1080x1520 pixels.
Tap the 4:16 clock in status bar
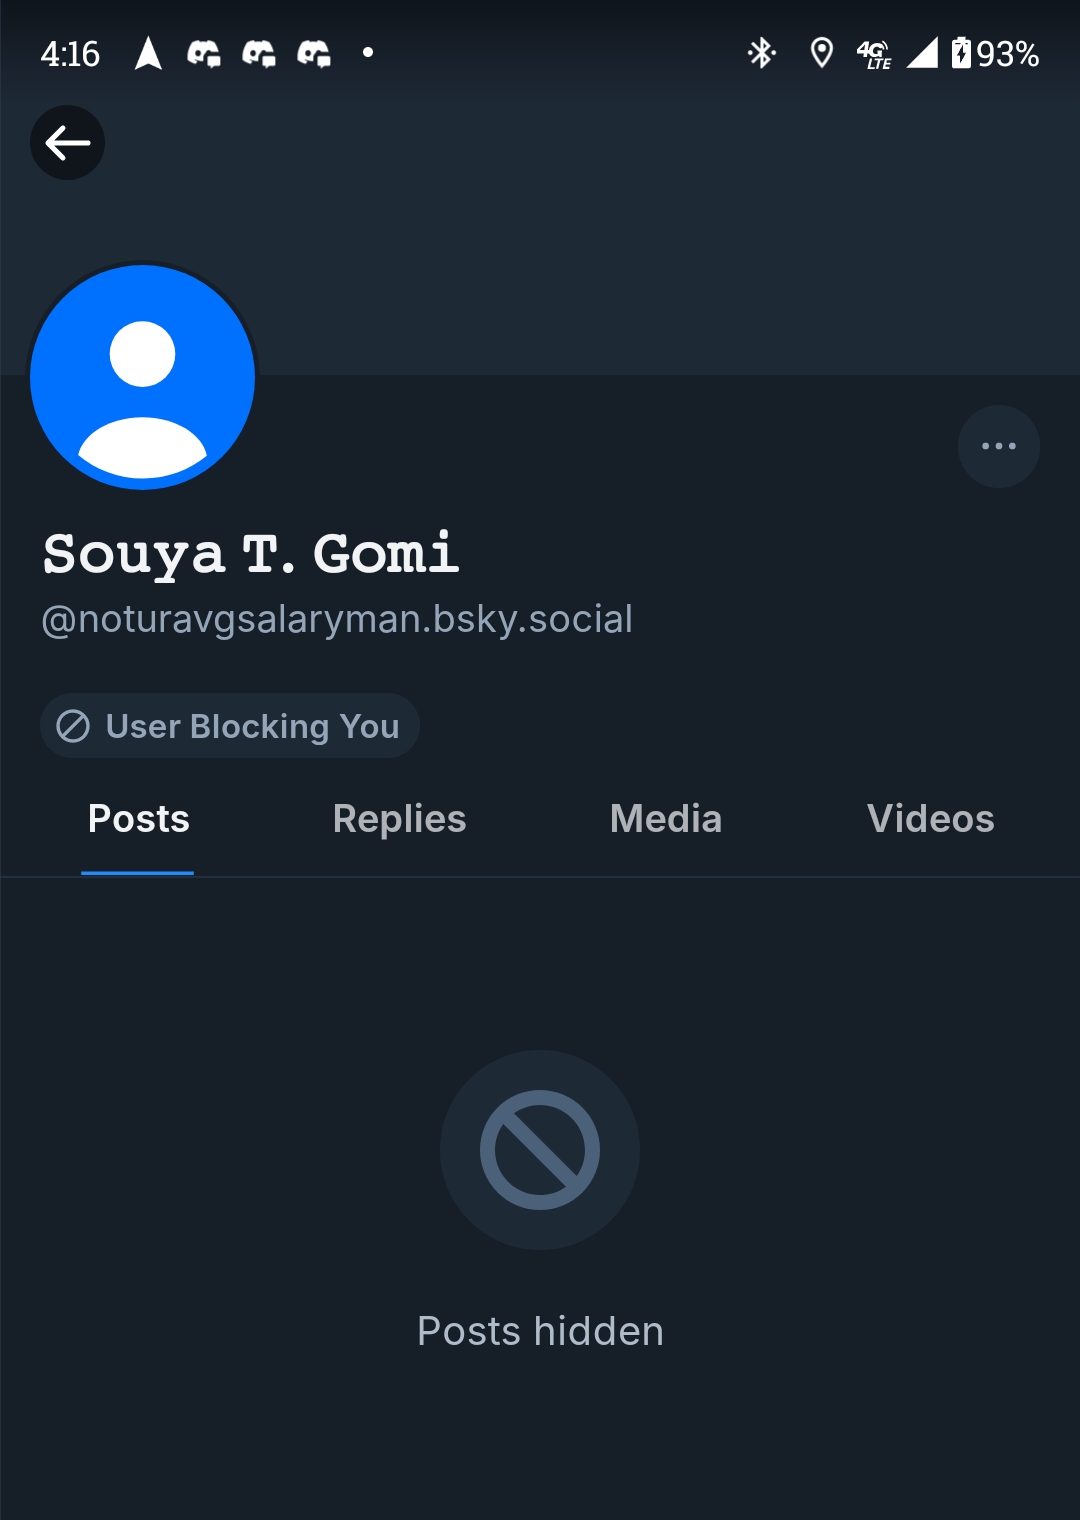pyautogui.click(x=70, y=53)
